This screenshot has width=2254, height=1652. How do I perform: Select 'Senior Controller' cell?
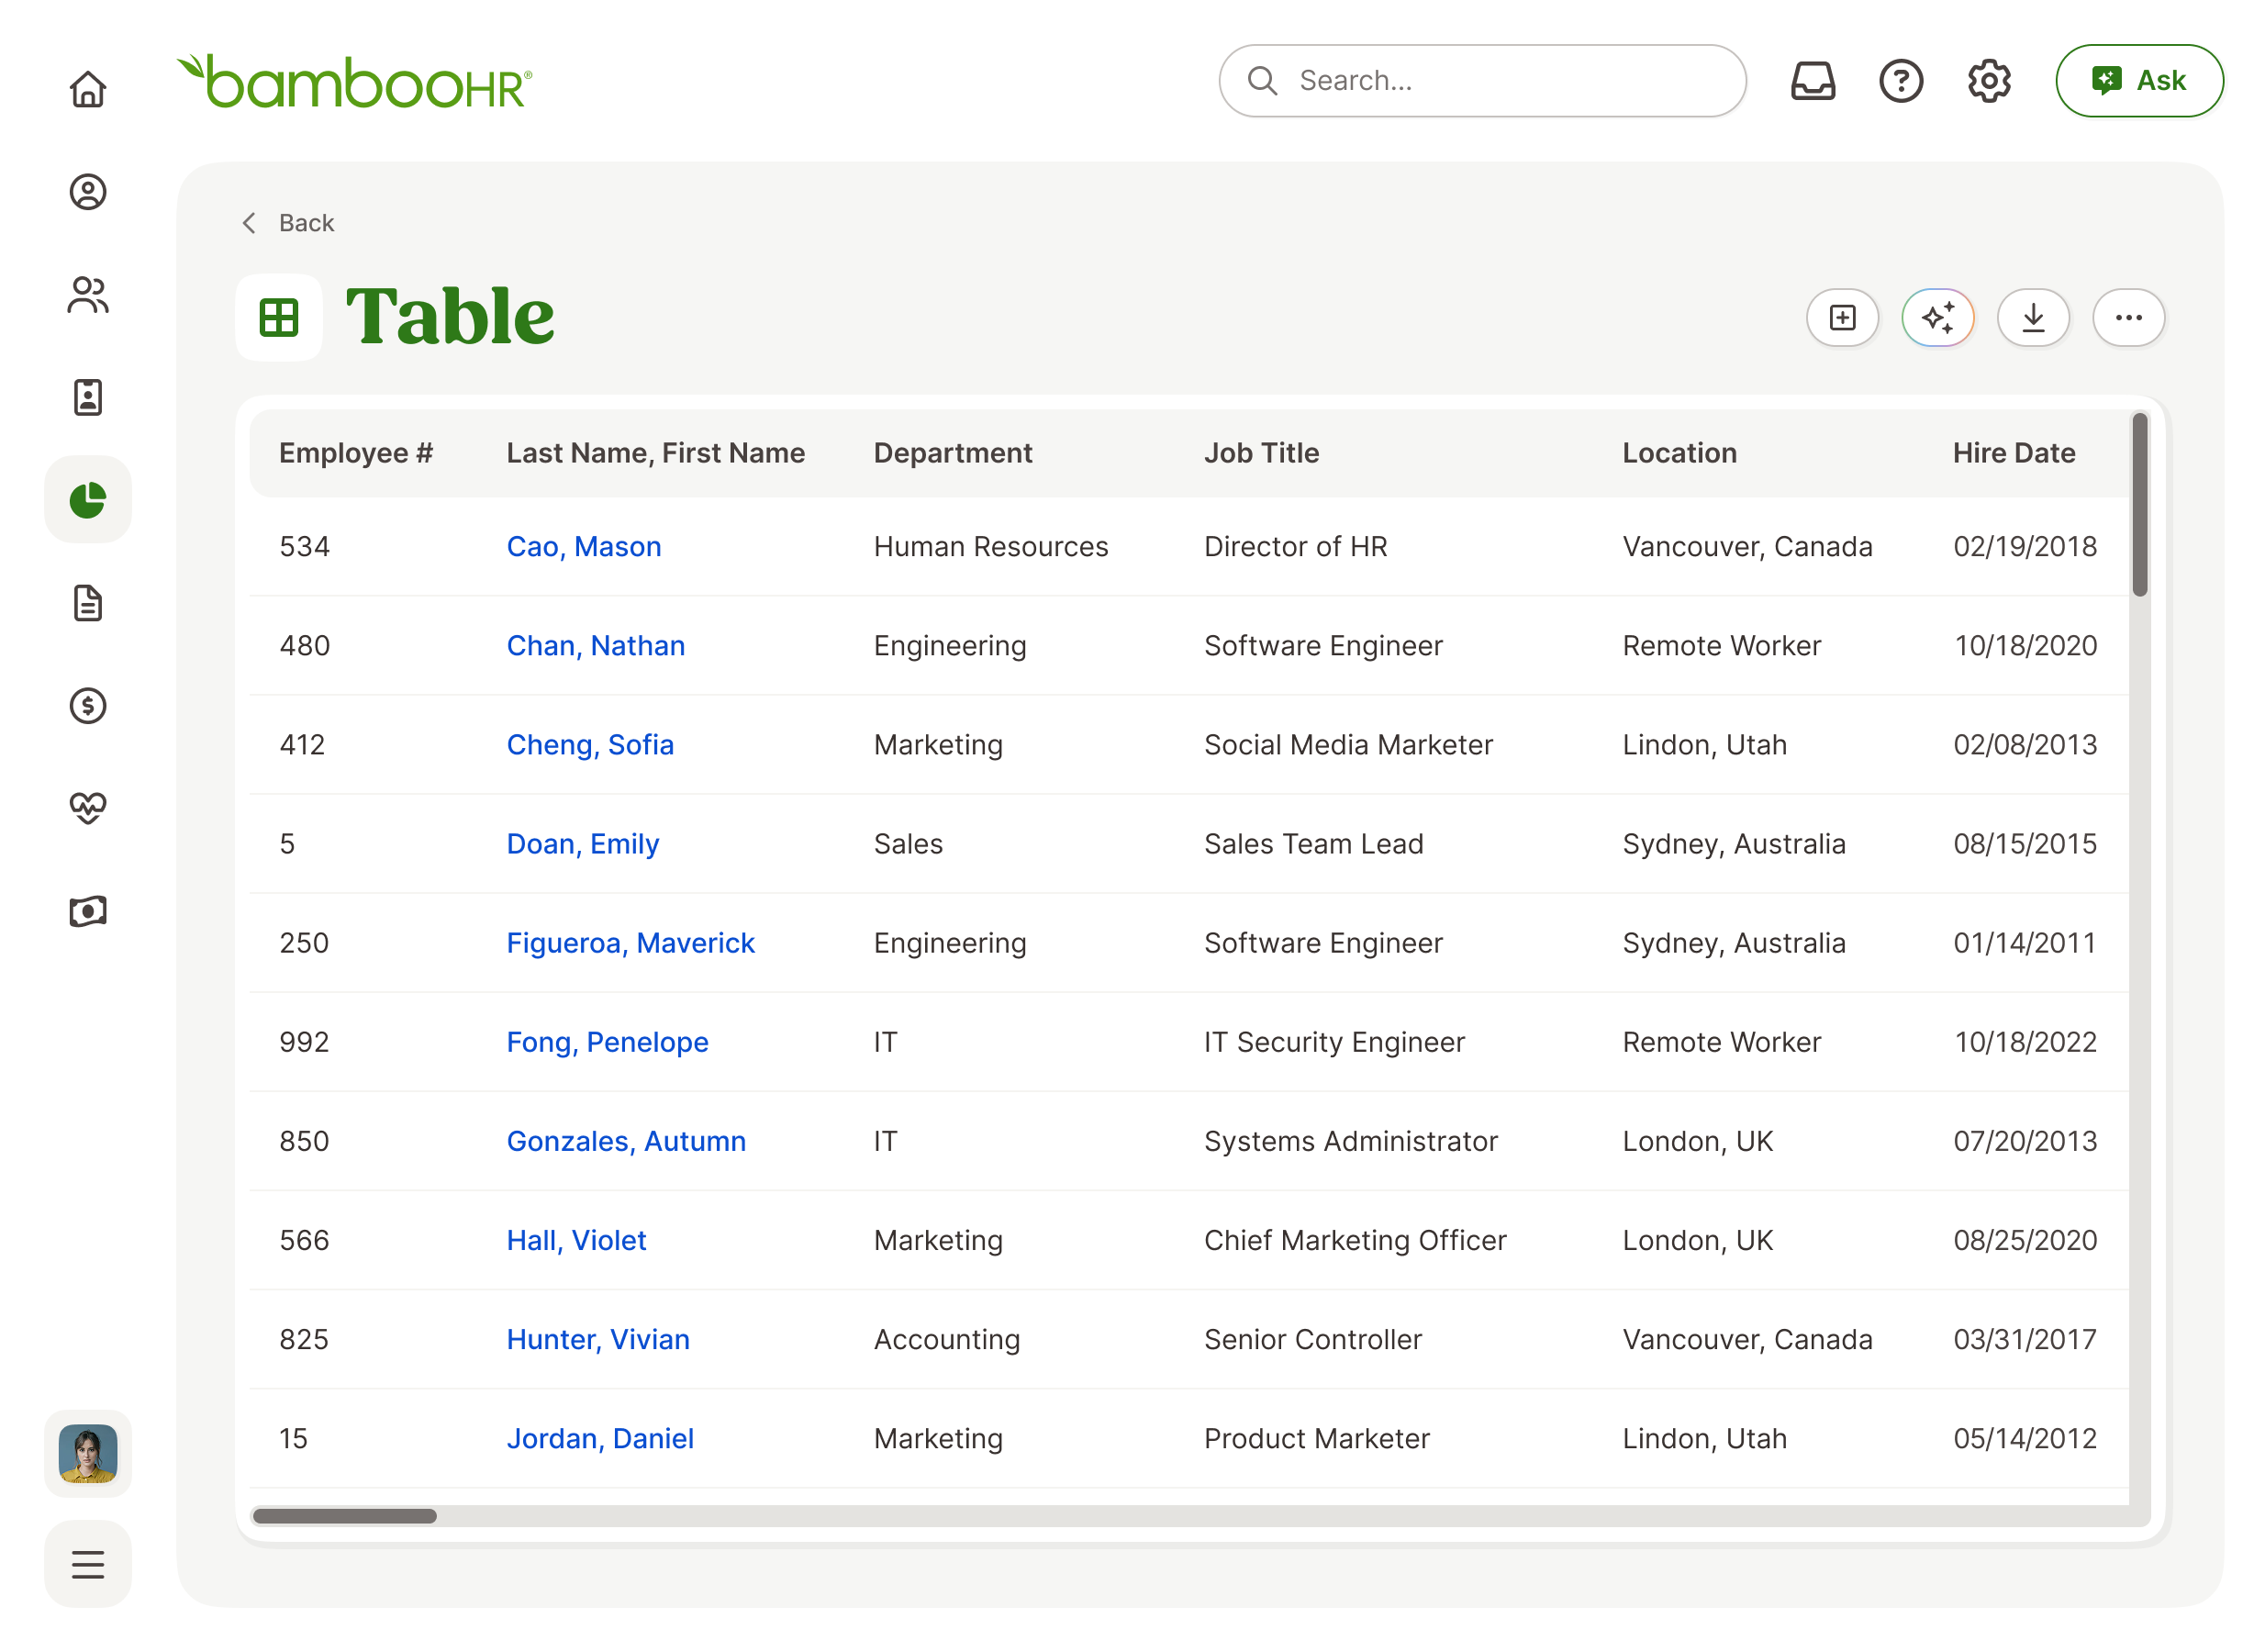point(1312,1338)
